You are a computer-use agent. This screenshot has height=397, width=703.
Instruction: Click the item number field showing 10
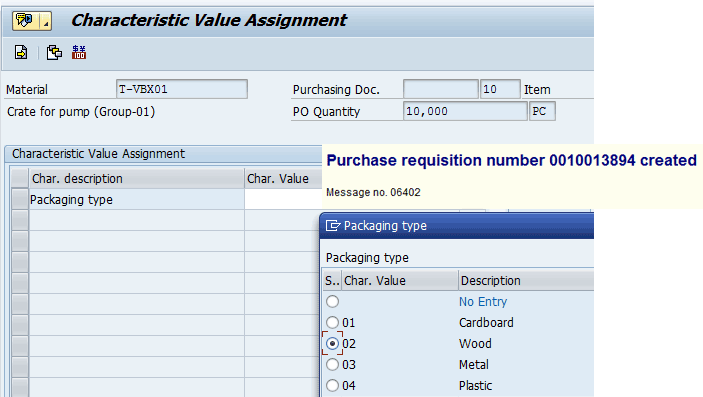pos(500,89)
